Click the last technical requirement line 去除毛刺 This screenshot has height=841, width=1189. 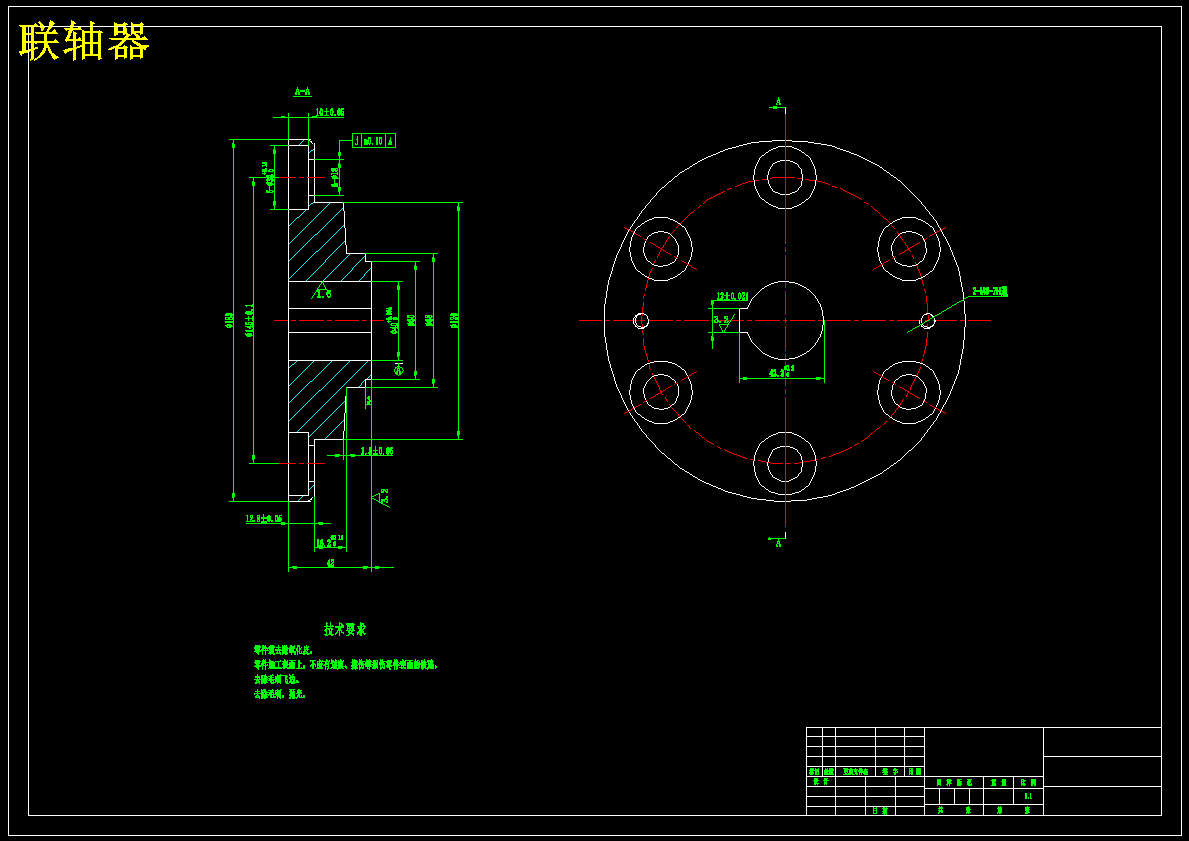pos(280,694)
